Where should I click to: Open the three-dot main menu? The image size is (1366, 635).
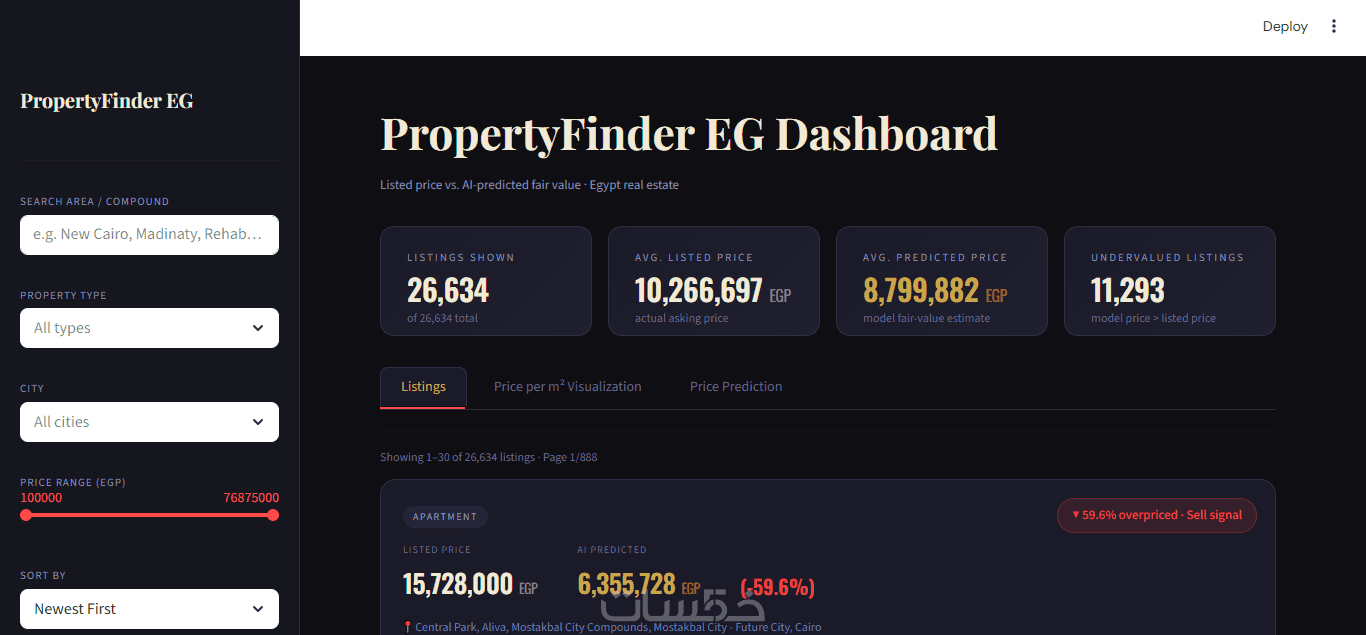(x=1333, y=27)
